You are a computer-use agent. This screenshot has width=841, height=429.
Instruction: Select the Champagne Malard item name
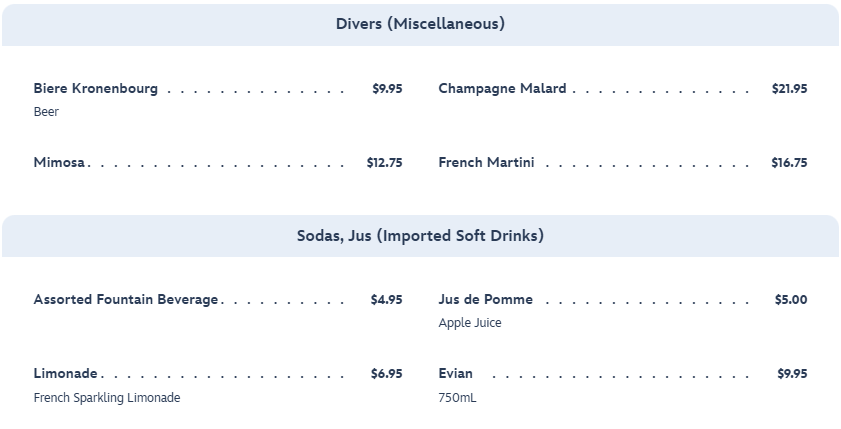pos(502,89)
